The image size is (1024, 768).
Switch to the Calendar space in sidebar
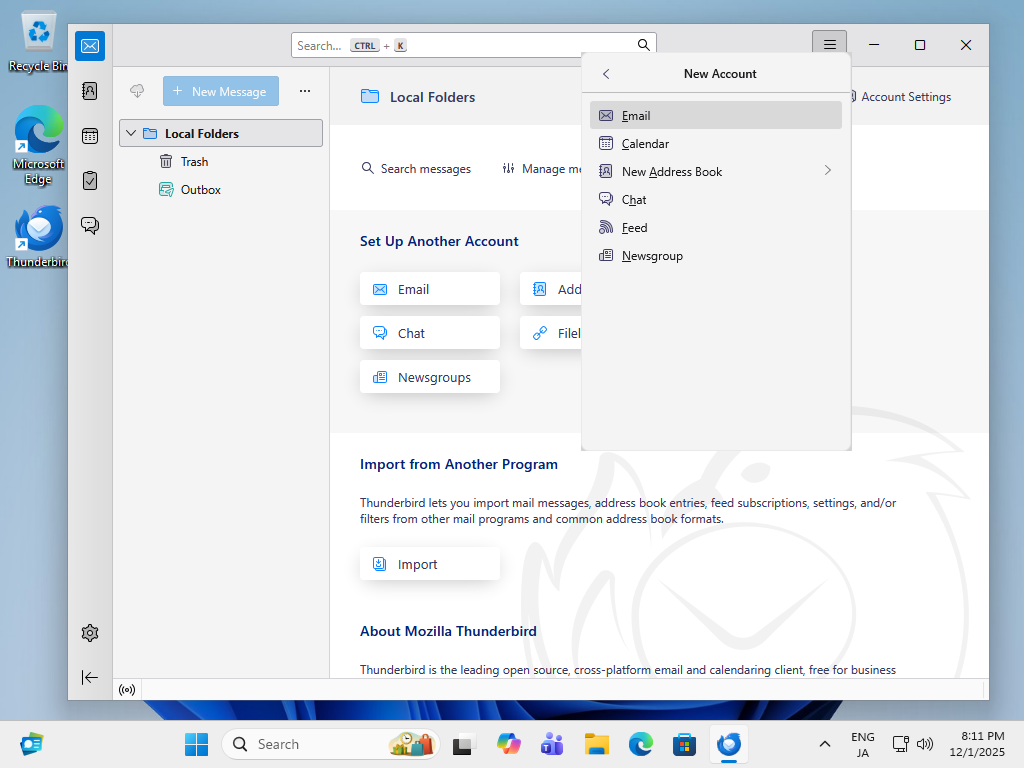coord(90,136)
